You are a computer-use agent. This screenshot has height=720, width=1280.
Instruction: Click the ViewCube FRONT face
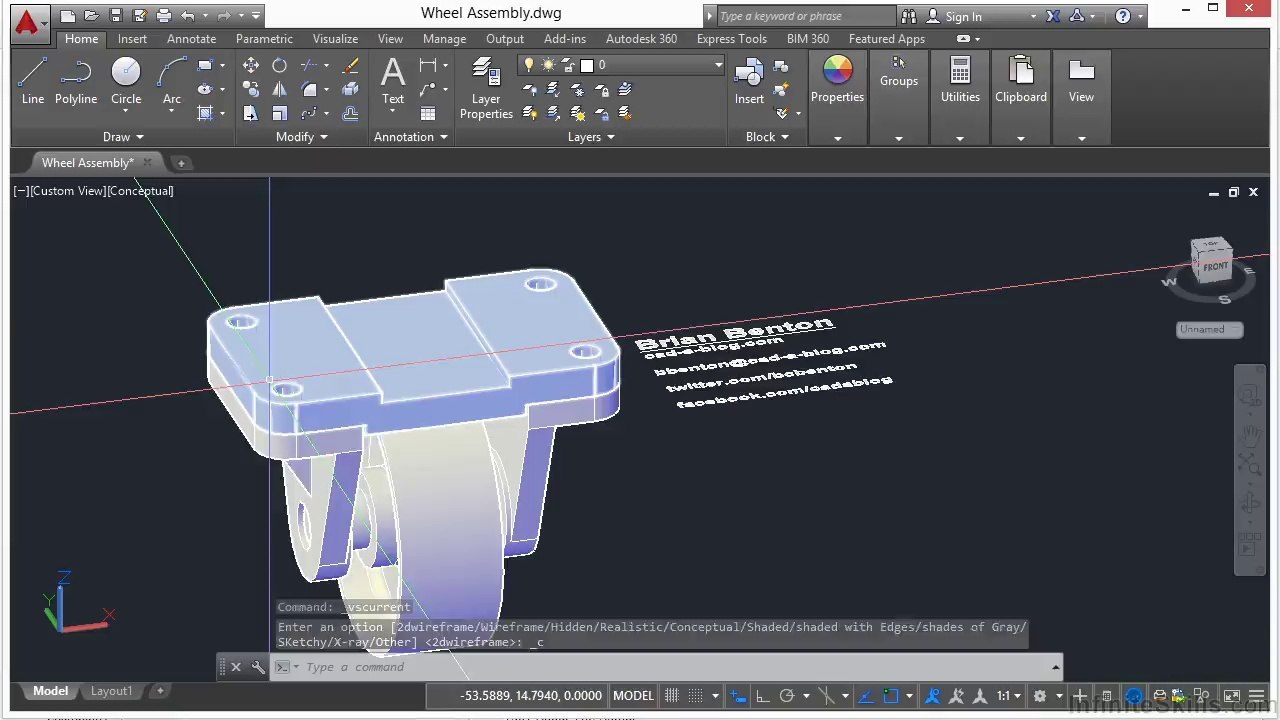coord(1215,267)
